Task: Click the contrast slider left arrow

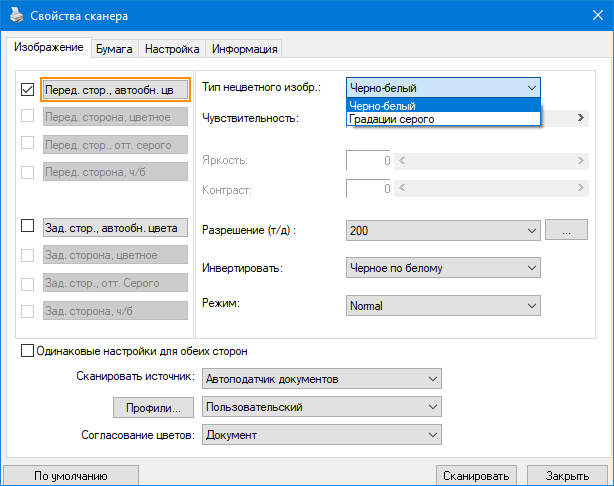Action: point(401,188)
